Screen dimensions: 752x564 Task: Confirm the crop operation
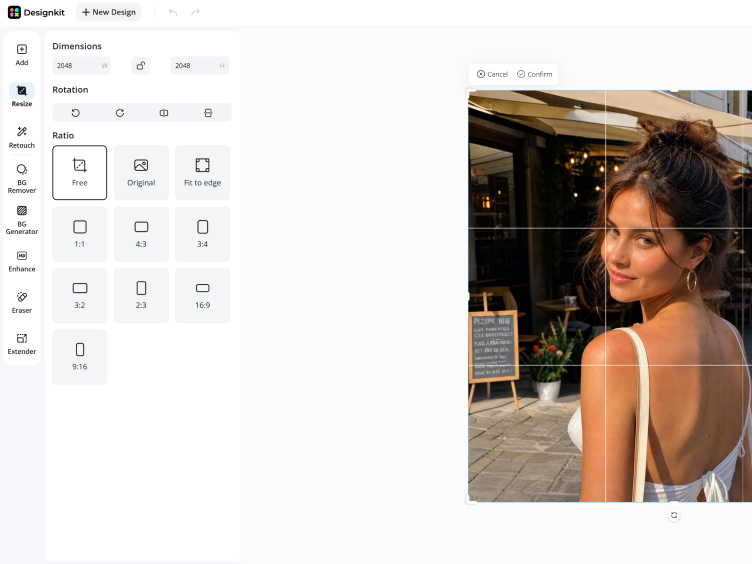click(x=534, y=74)
